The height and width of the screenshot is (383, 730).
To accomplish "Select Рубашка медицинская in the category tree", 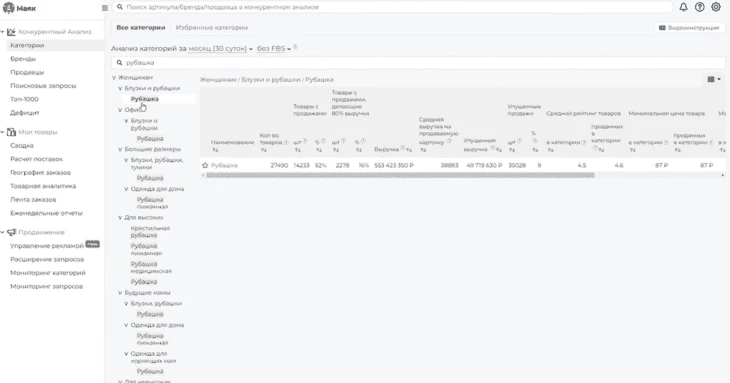I will tap(151, 267).
